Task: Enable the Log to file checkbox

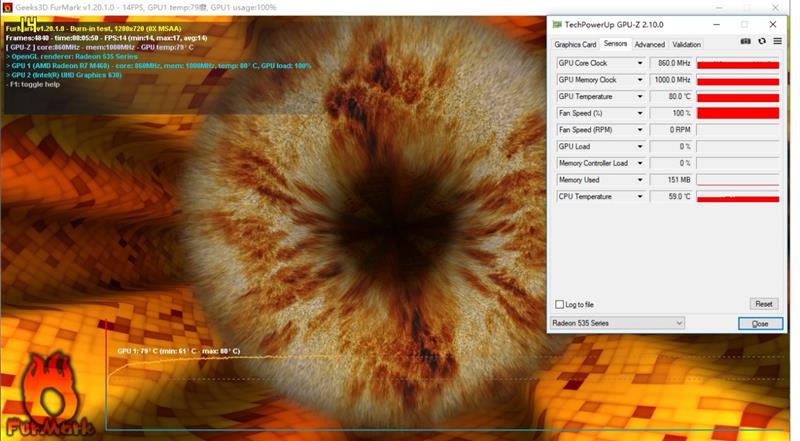Action: [560, 304]
